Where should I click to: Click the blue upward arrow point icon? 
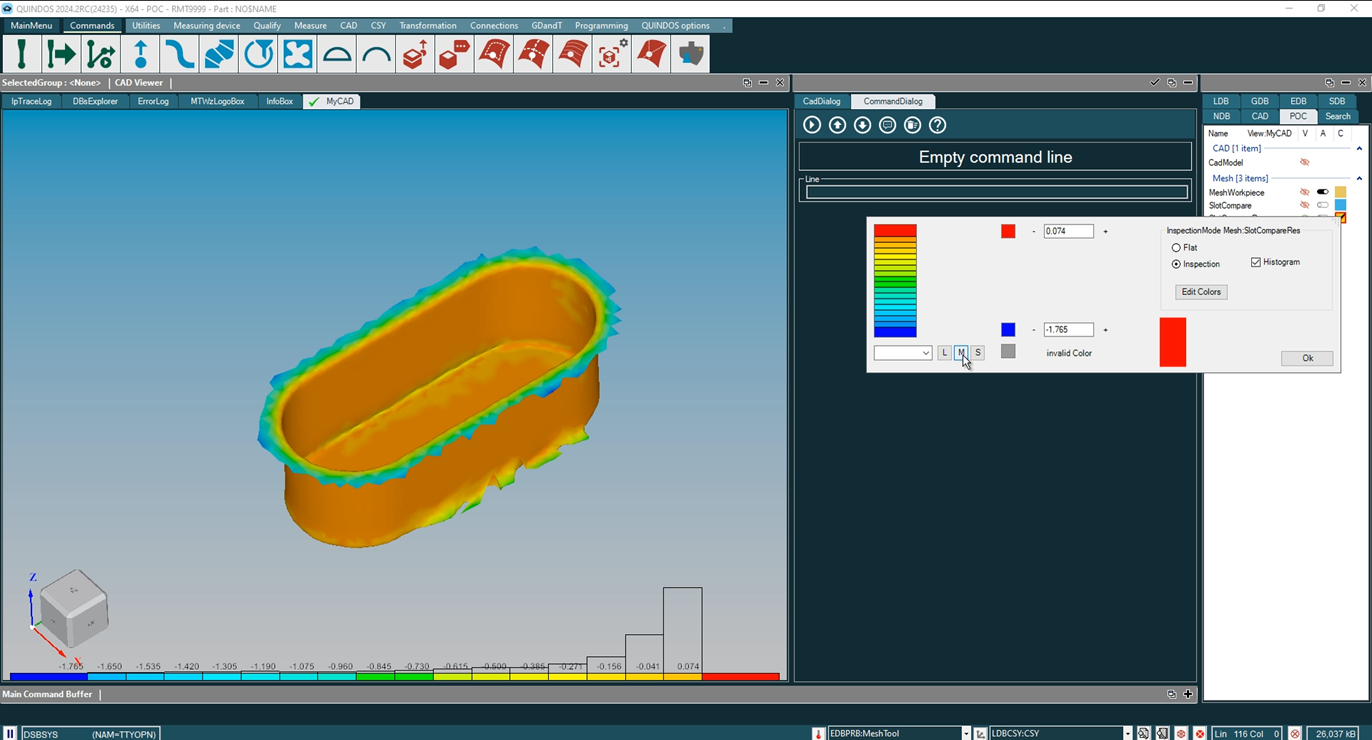pyautogui.click(x=140, y=54)
